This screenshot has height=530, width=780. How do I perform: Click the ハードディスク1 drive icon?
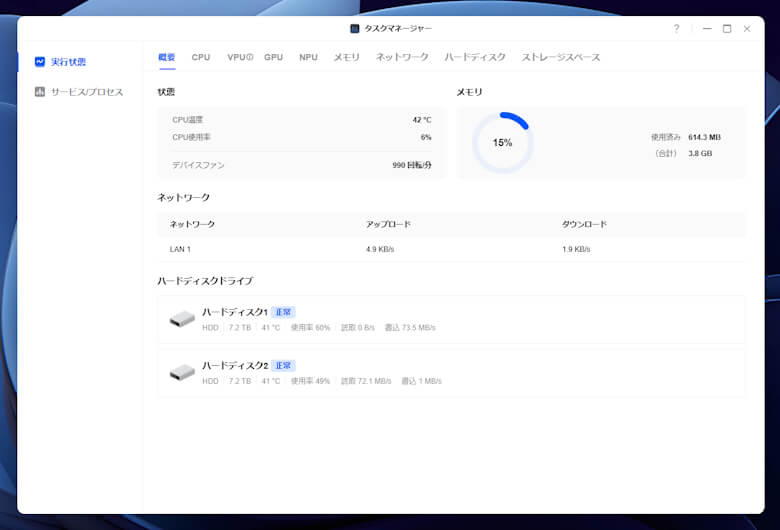(182, 319)
